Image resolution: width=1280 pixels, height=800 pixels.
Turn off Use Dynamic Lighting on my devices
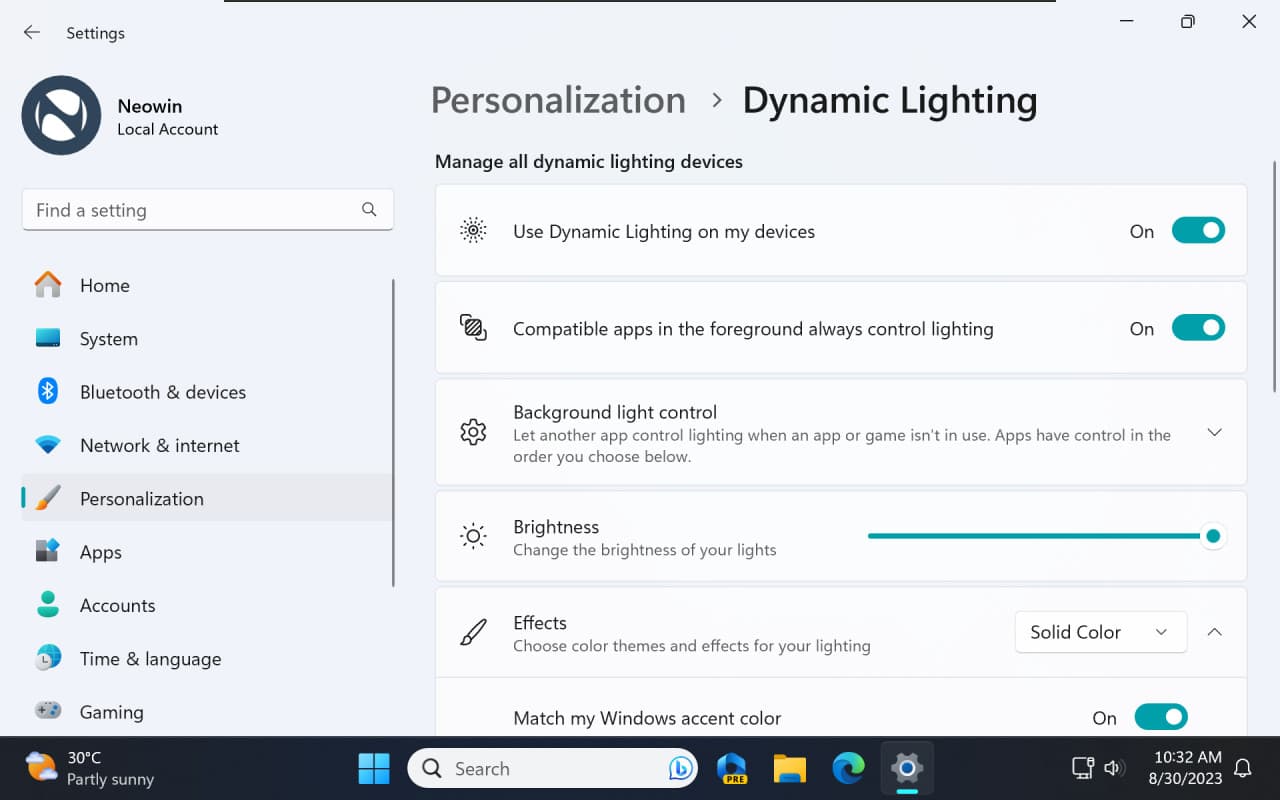1198,230
